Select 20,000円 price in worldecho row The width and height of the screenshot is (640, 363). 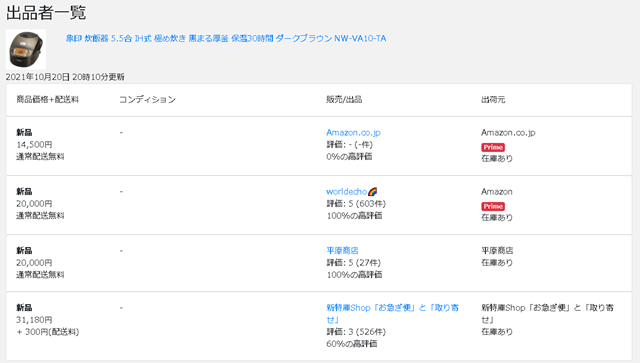tap(34, 204)
